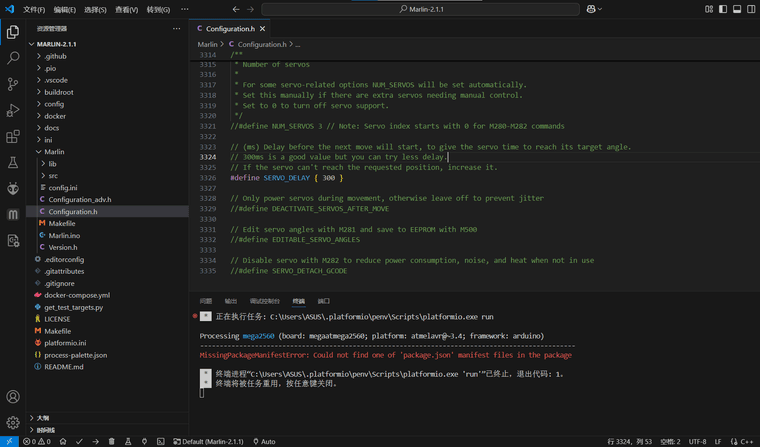Open the Copilot dropdown chevron
760x447 pixels.
coord(600,9)
